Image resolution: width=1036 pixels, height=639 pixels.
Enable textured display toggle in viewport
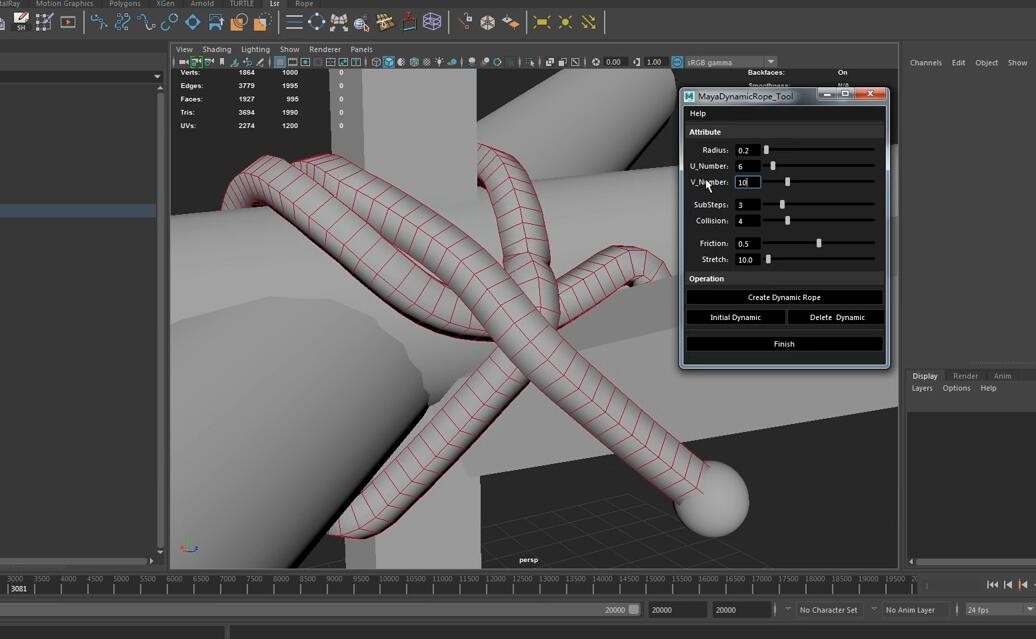point(414,62)
